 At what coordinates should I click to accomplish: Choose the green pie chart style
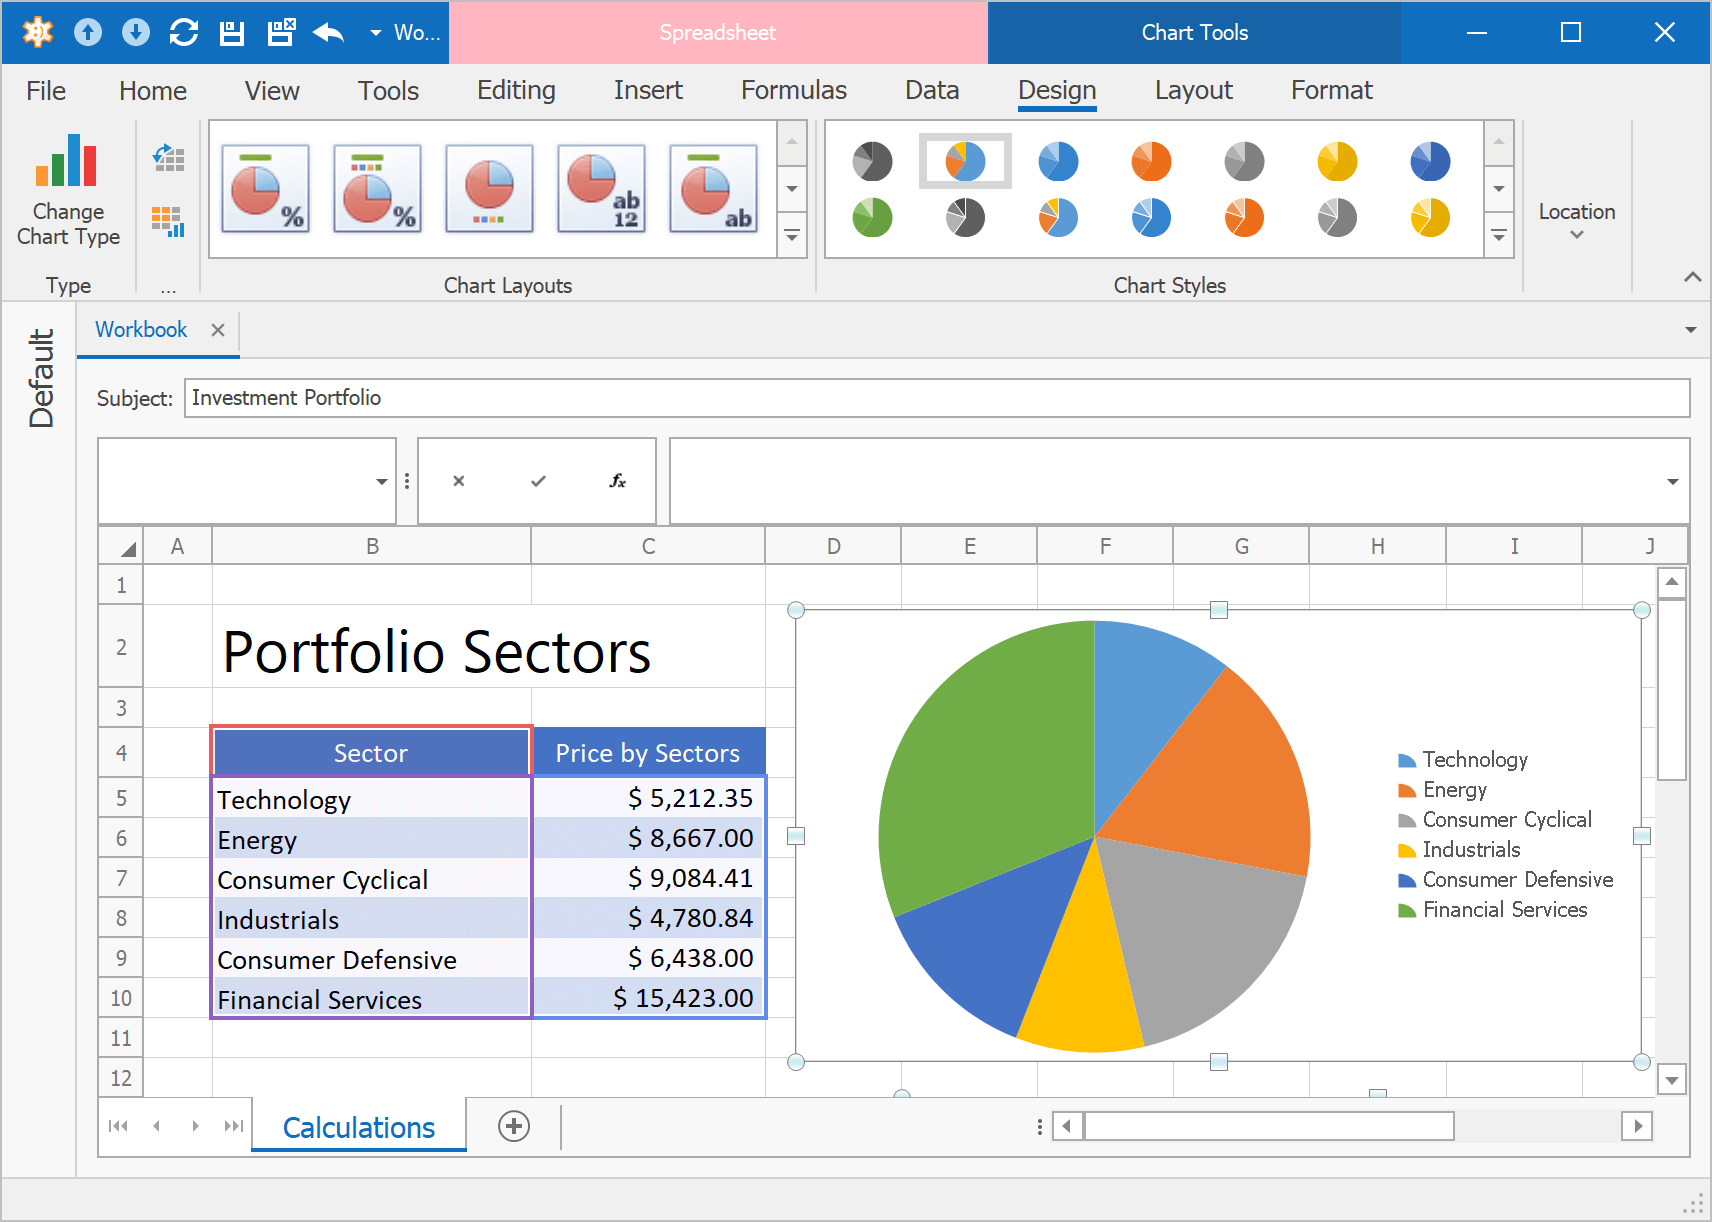(x=872, y=218)
